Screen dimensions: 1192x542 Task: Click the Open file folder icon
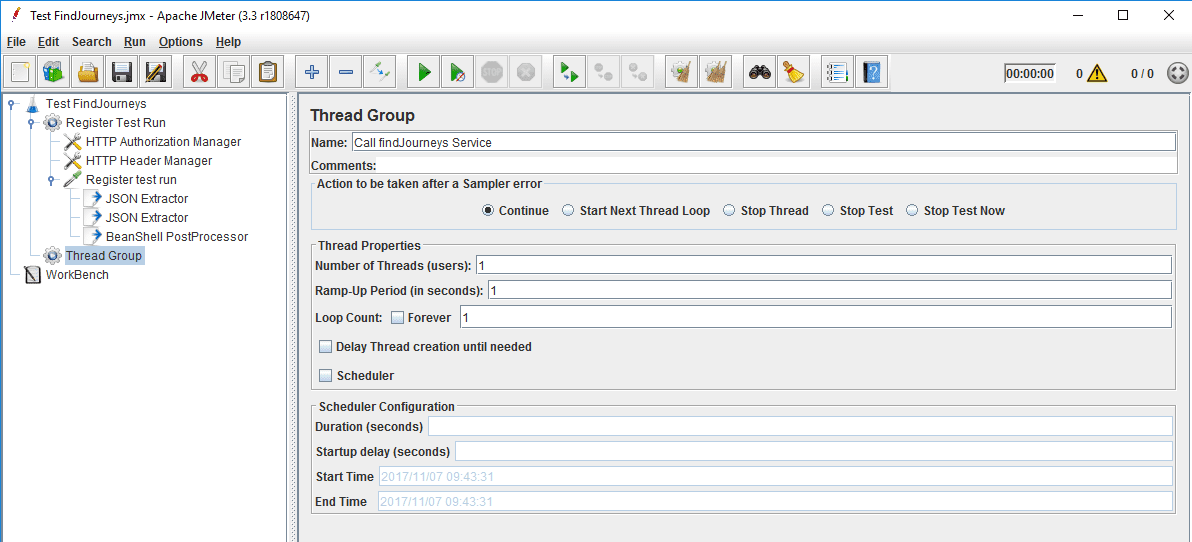[x=87, y=73]
